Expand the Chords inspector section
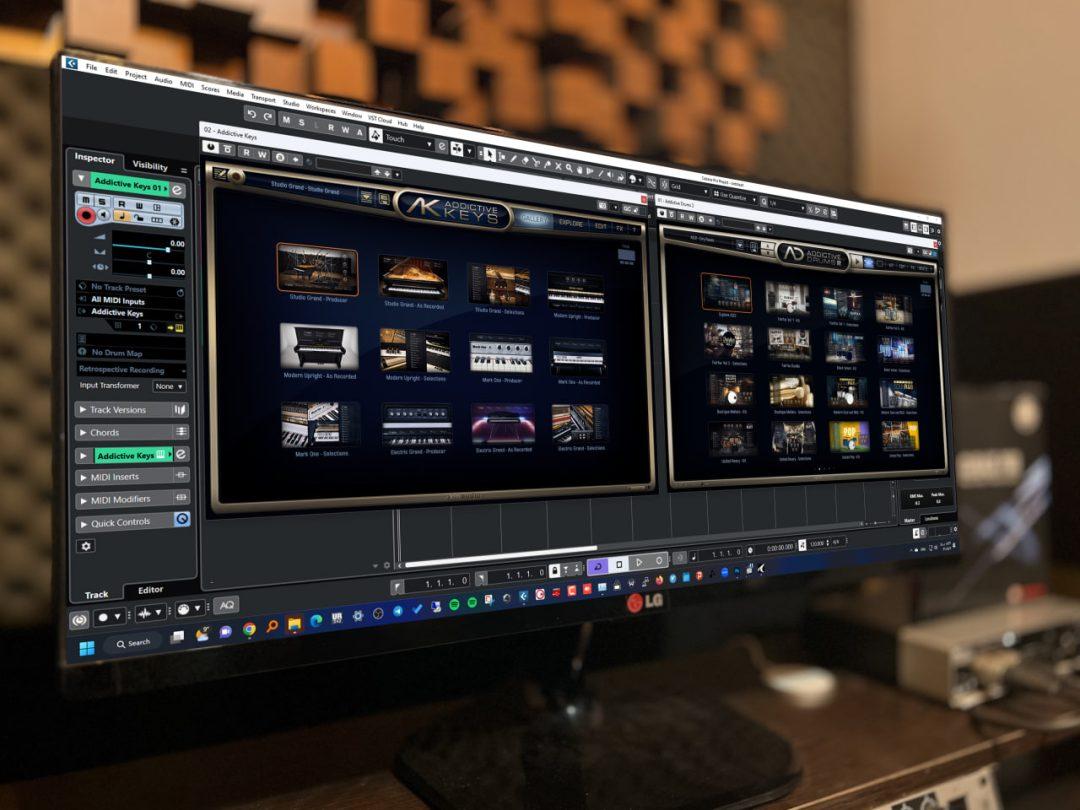Viewport: 1080px width, 810px height. [83, 433]
